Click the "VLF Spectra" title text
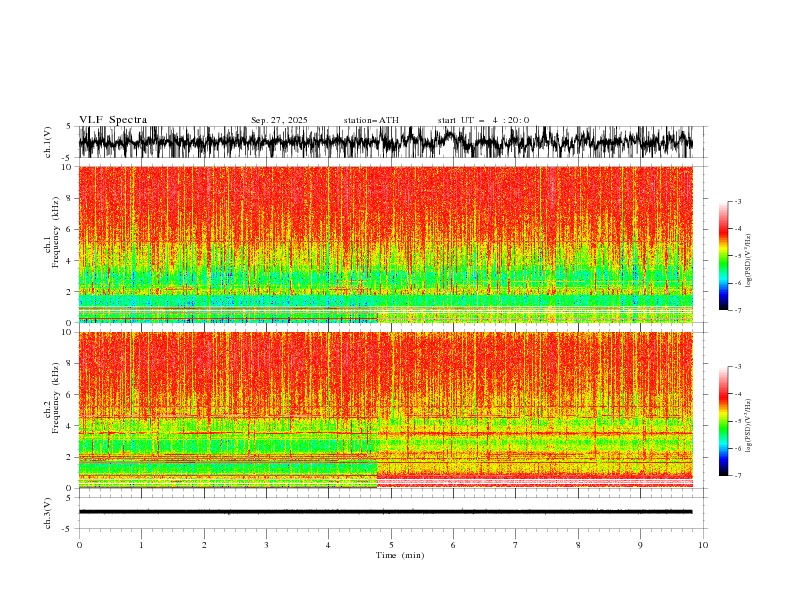The image size is (792, 612). click(113, 120)
